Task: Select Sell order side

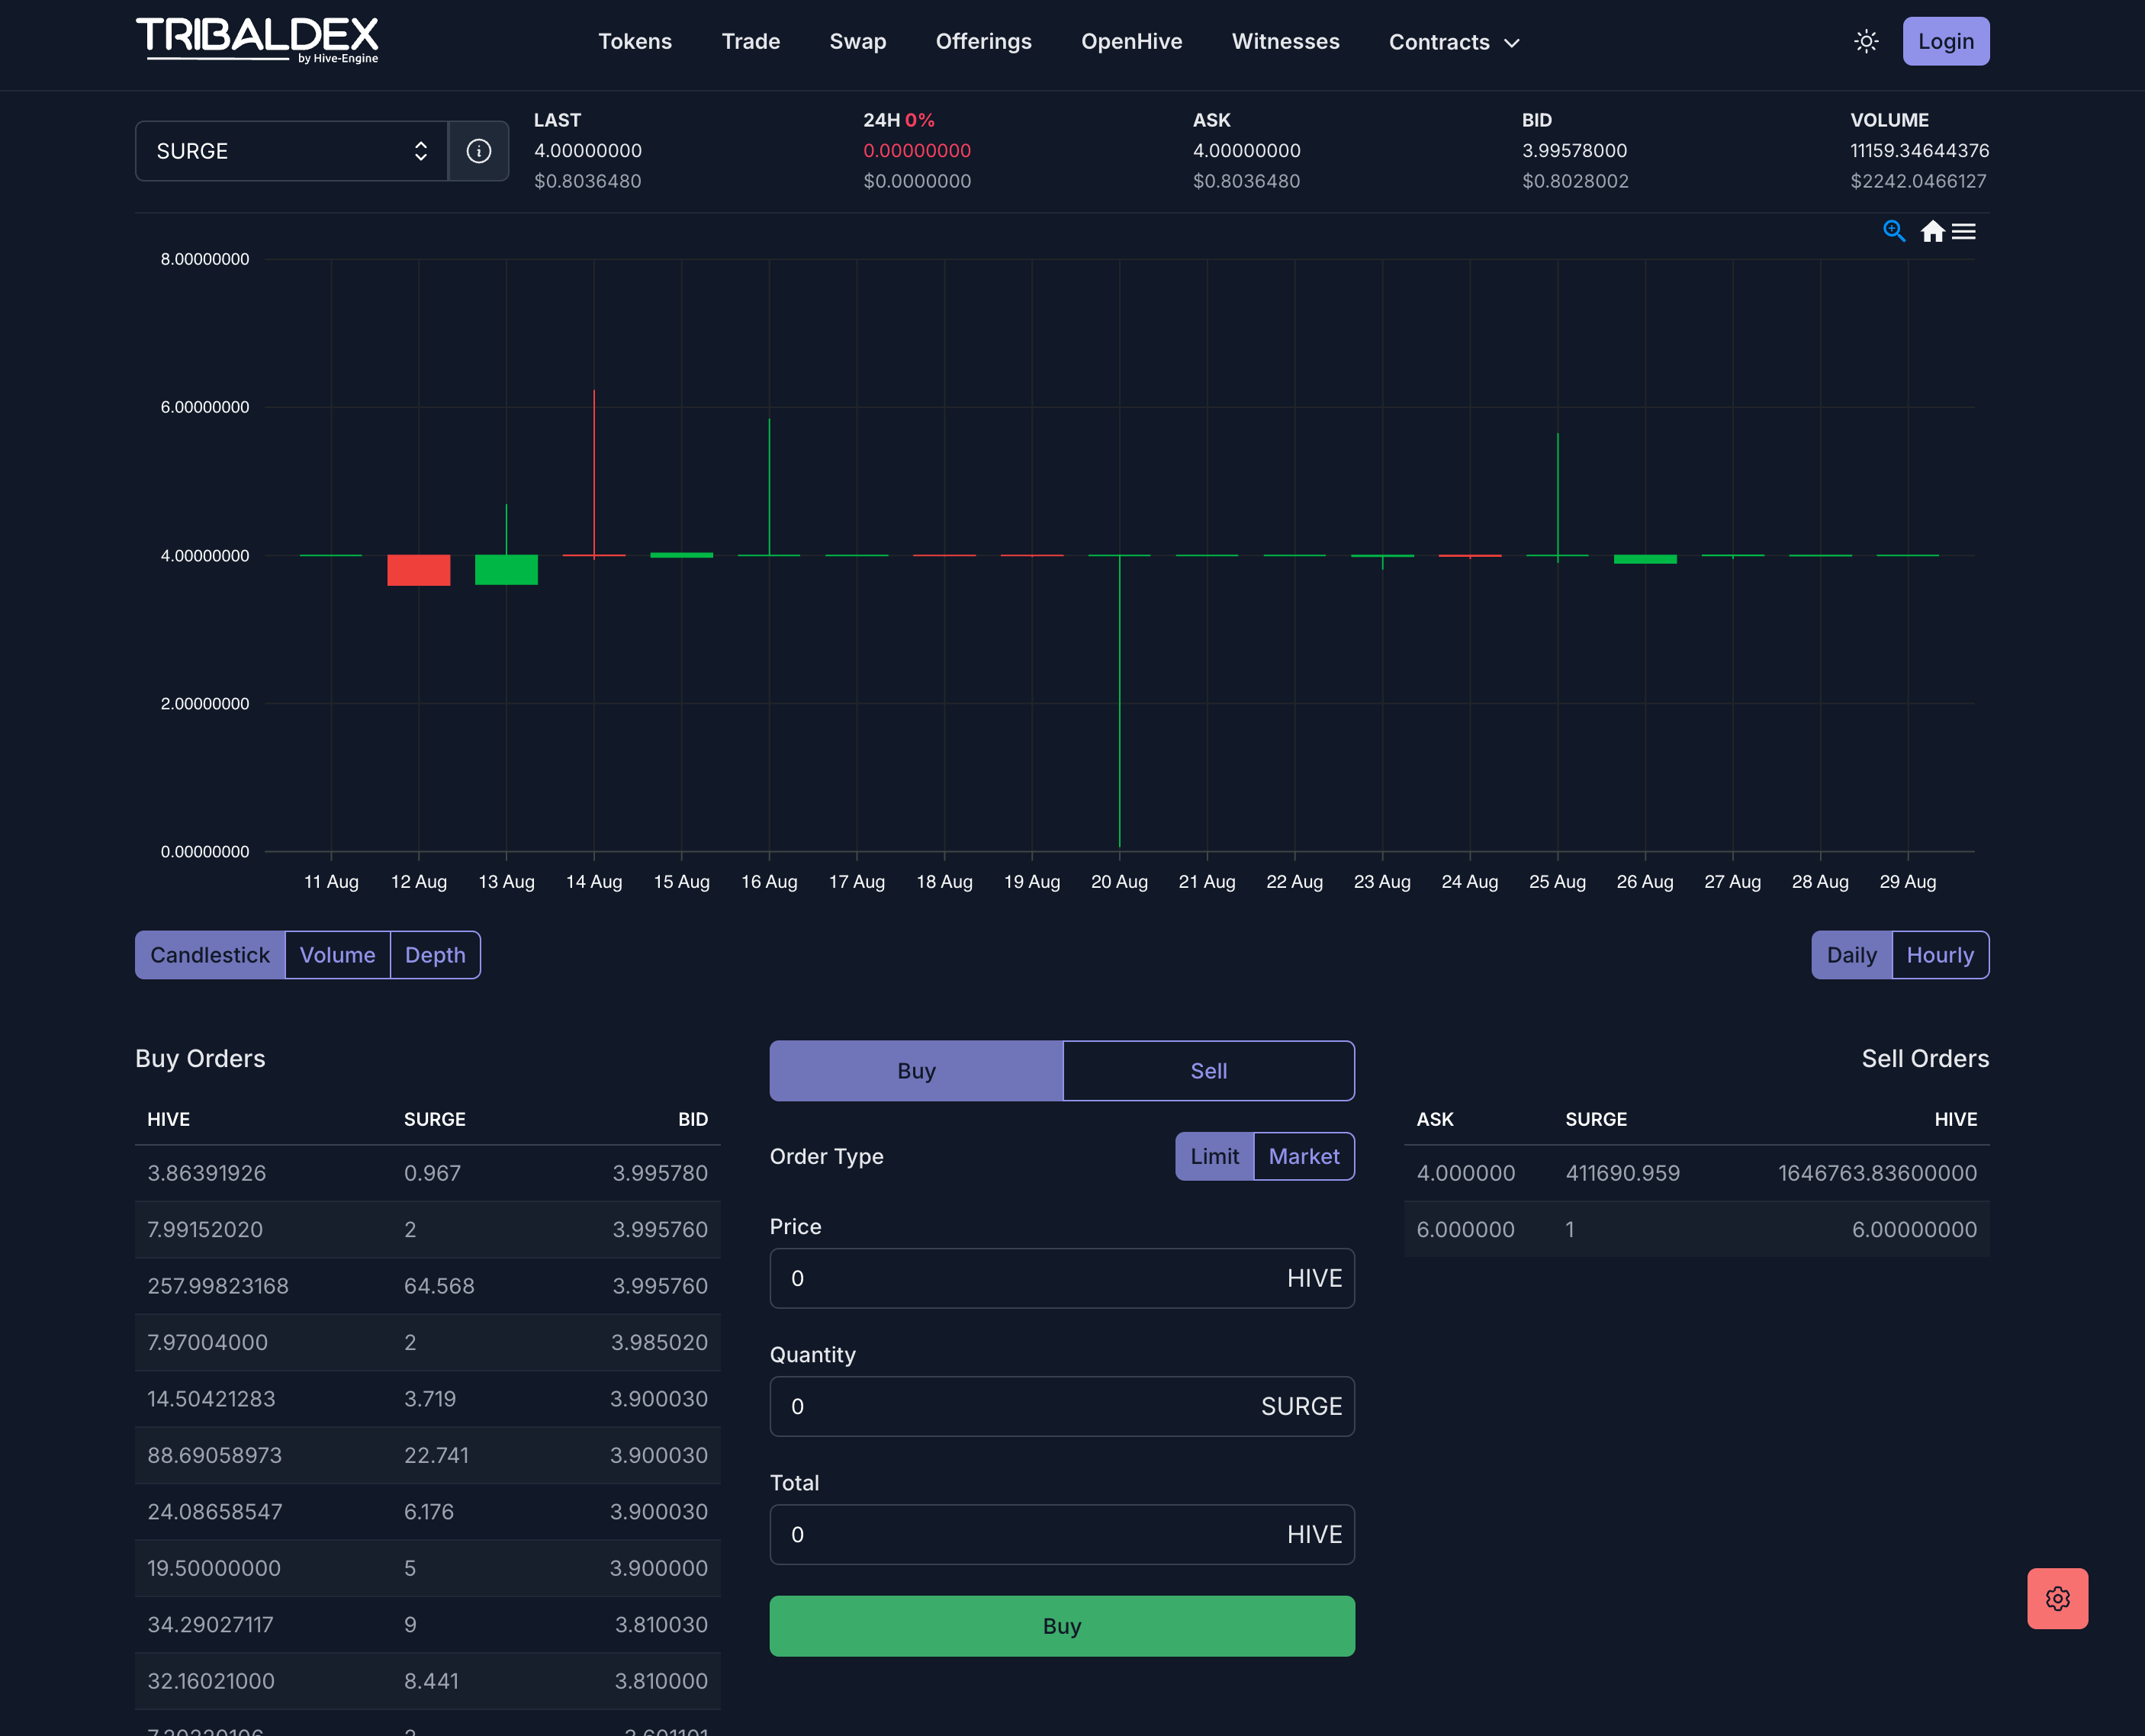Action: click(x=1208, y=1071)
